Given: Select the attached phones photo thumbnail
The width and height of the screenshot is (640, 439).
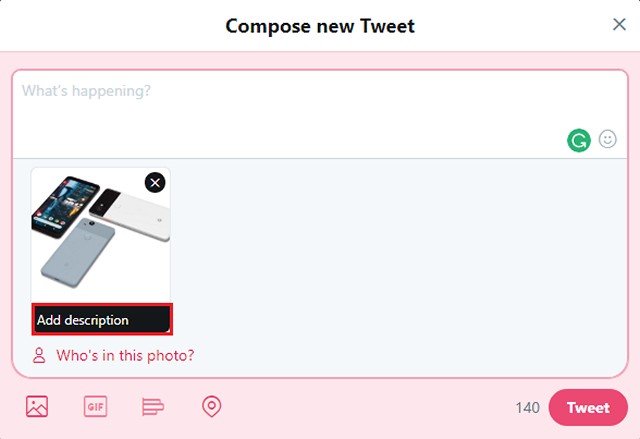Looking at the screenshot, I should (101, 235).
